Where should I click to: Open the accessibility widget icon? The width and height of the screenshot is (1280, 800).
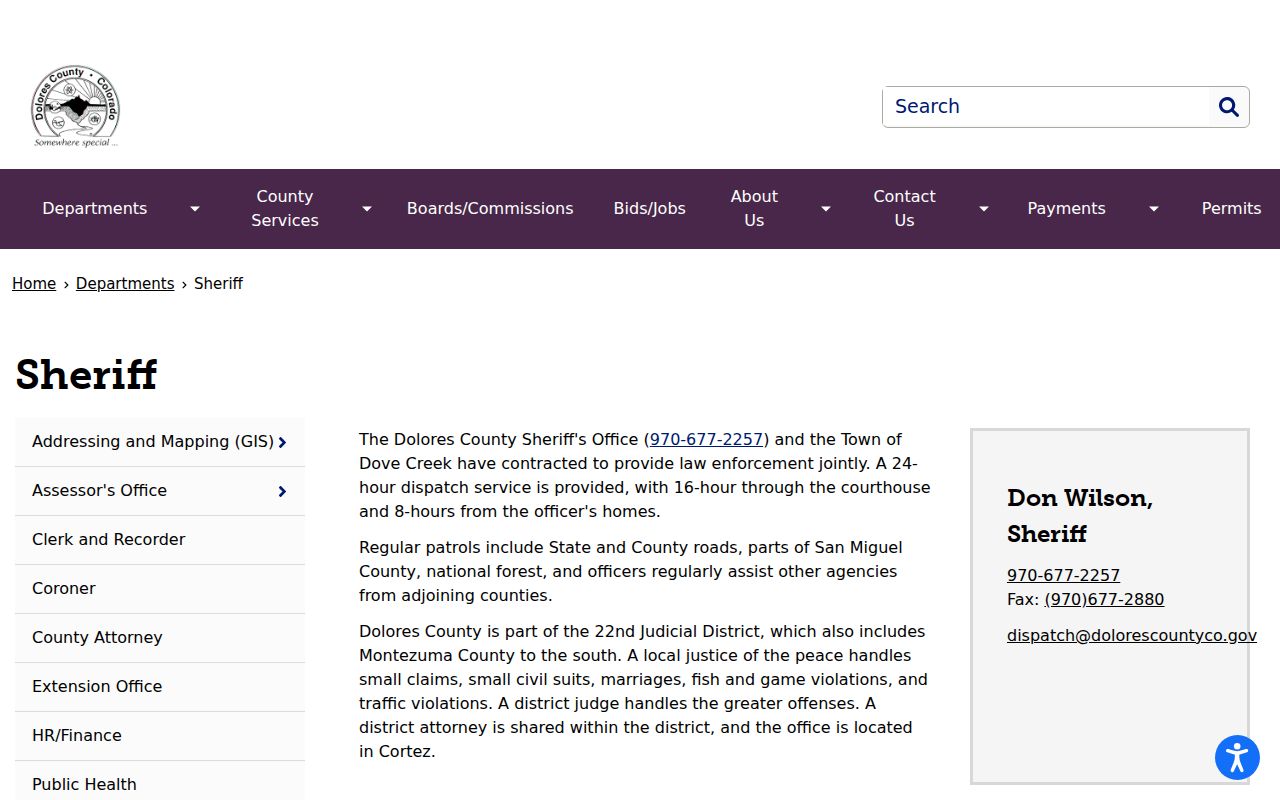tap(1237, 757)
